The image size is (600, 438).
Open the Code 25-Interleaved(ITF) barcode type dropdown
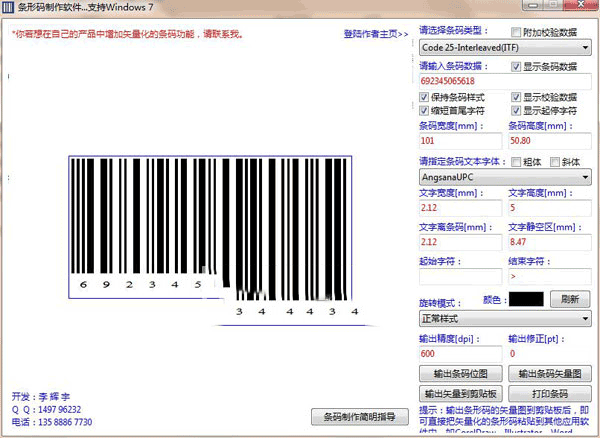click(x=505, y=48)
